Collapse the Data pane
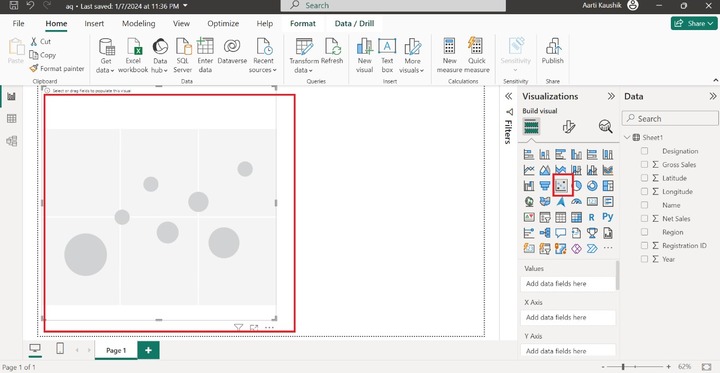This screenshot has width=720, height=373. pos(713,96)
